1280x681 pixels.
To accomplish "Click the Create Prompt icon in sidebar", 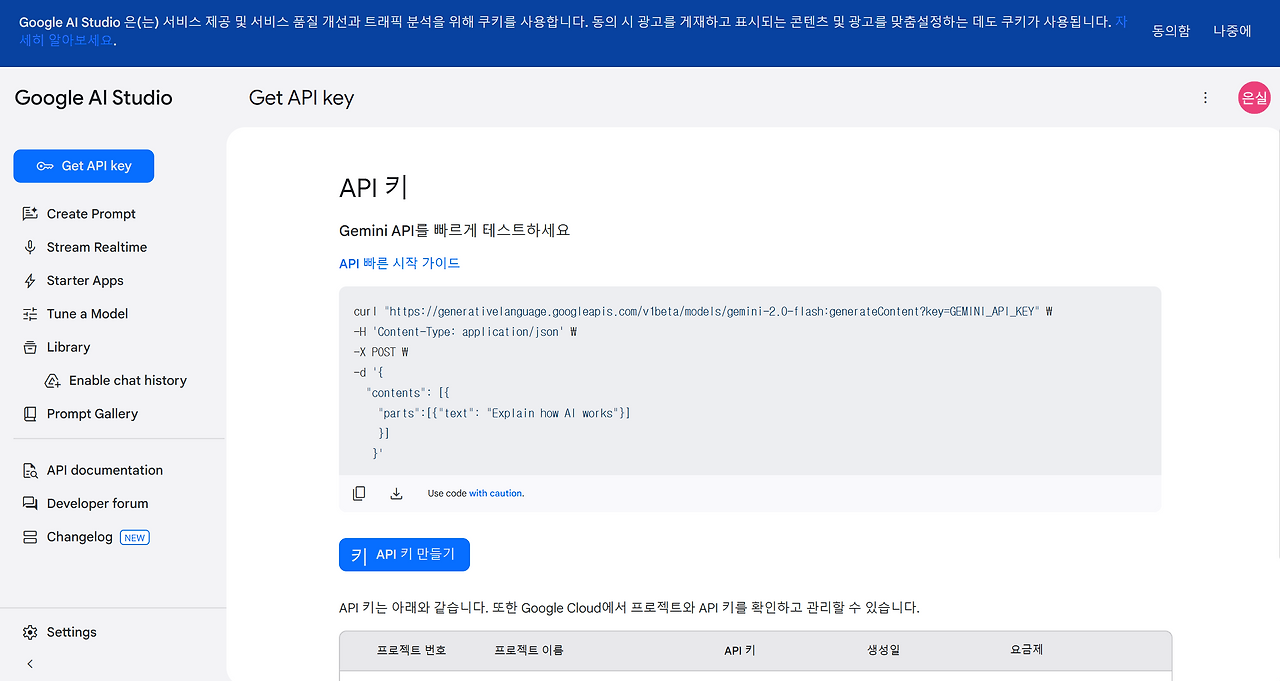I will (30, 214).
